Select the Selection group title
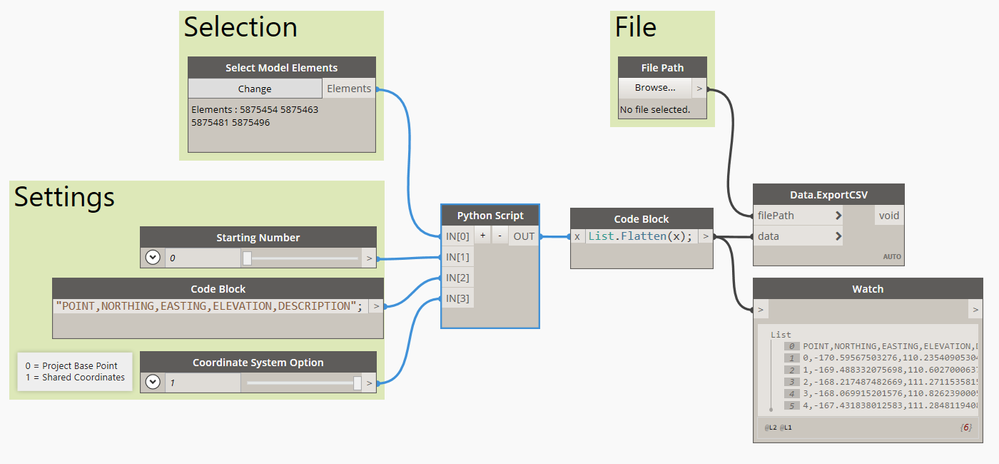 241,27
